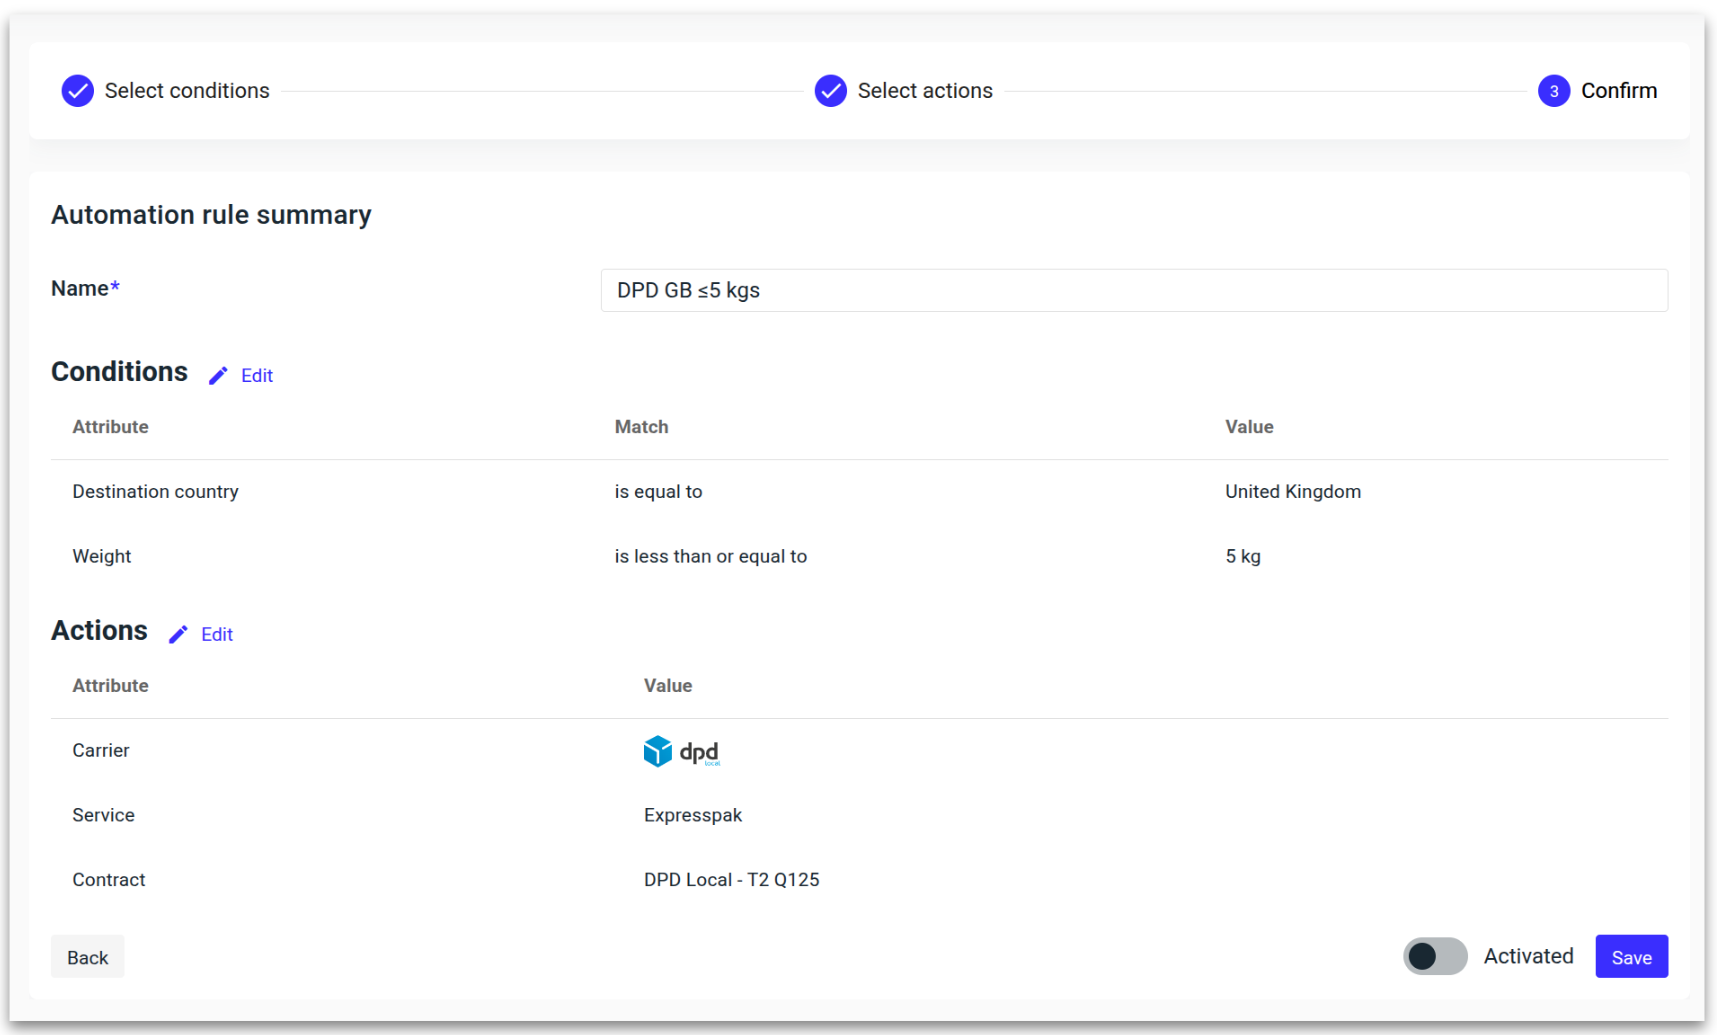Image resolution: width=1717 pixels, height=1035 pixels.
Task: Open the Confirm step label
Action: [x=1618, y=91]
